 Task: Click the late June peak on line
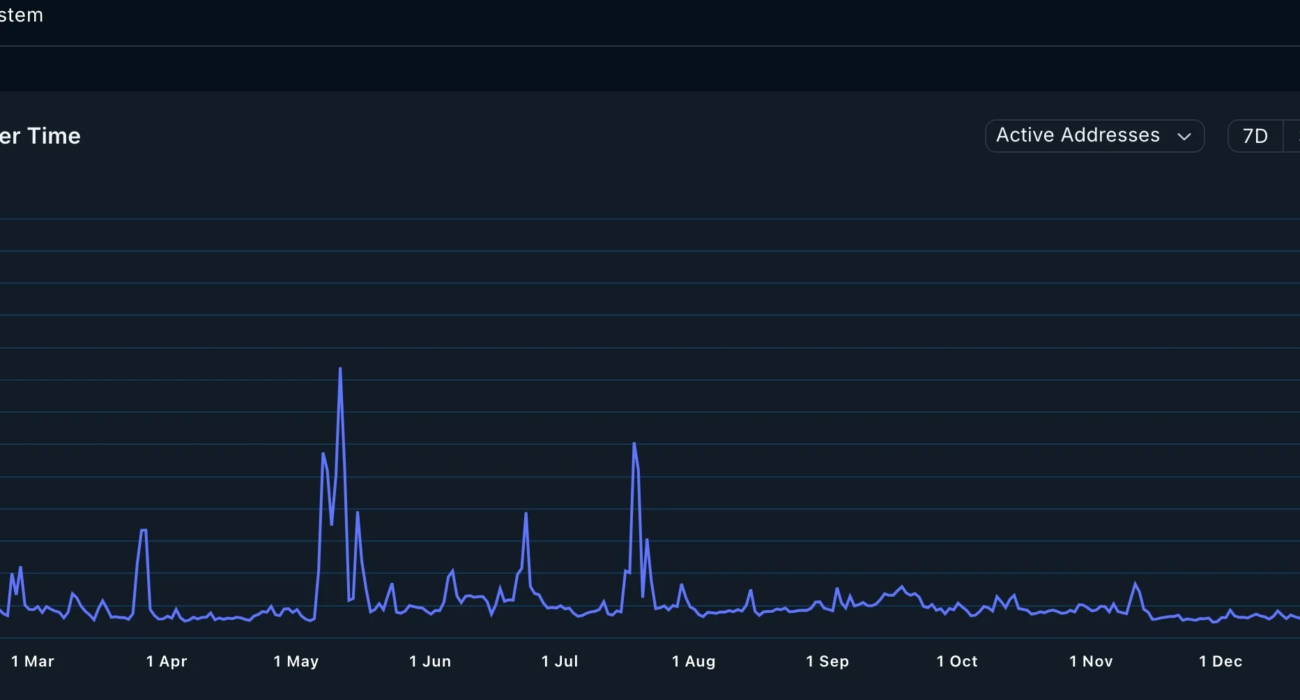(526, 514)
